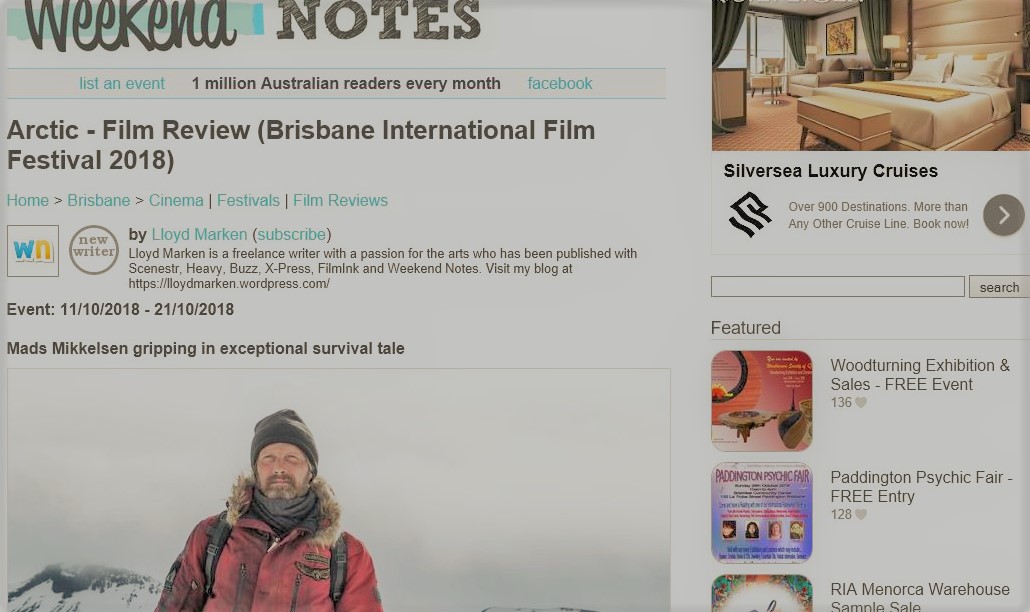Click the search button
1030x612 pixels.
pyautogui.click(x=999, y=287)
